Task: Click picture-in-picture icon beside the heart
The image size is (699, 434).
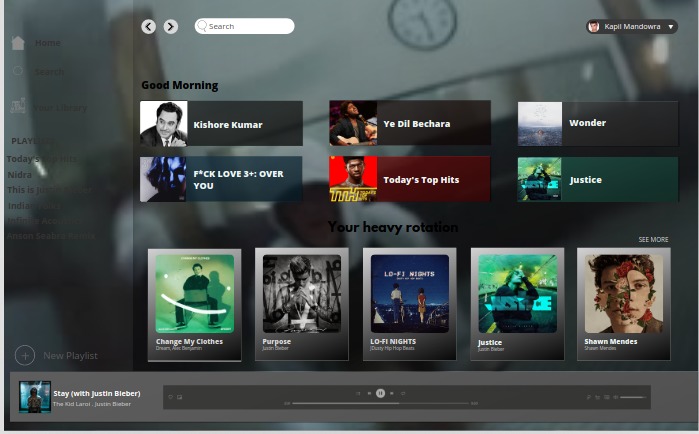Action: coord(179,397)
